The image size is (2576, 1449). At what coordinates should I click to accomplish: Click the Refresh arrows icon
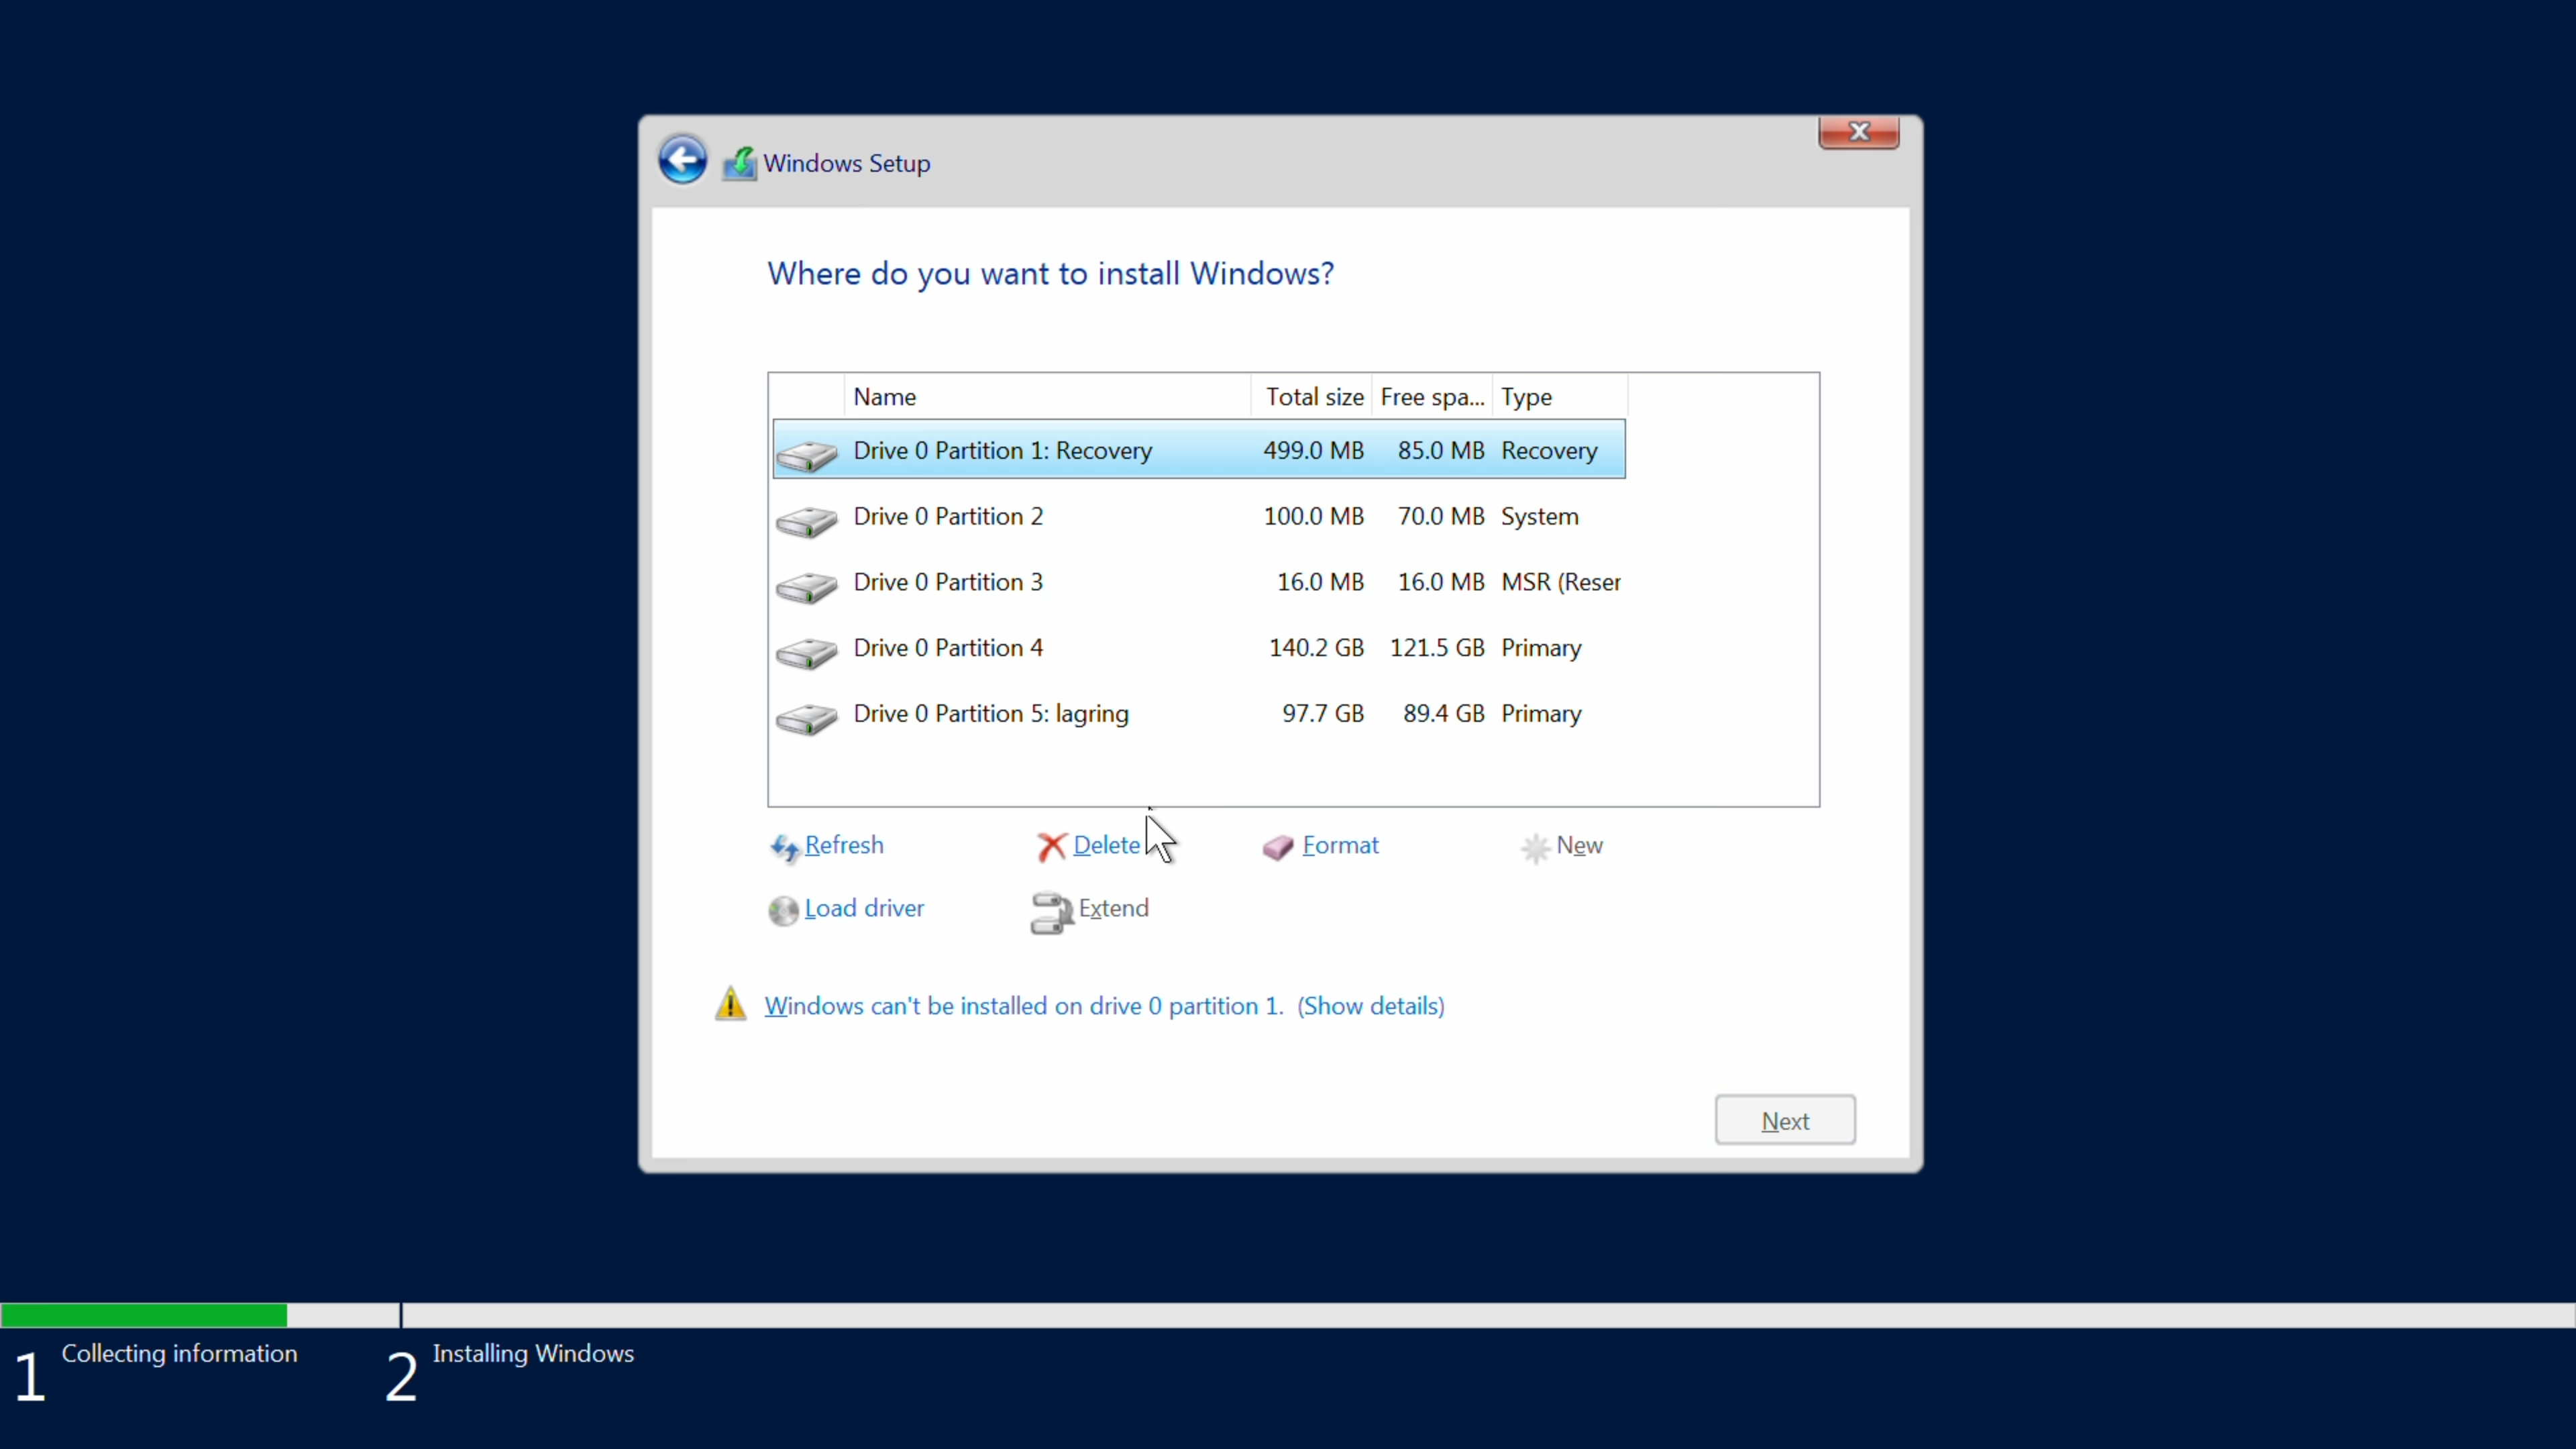[784, 848]
